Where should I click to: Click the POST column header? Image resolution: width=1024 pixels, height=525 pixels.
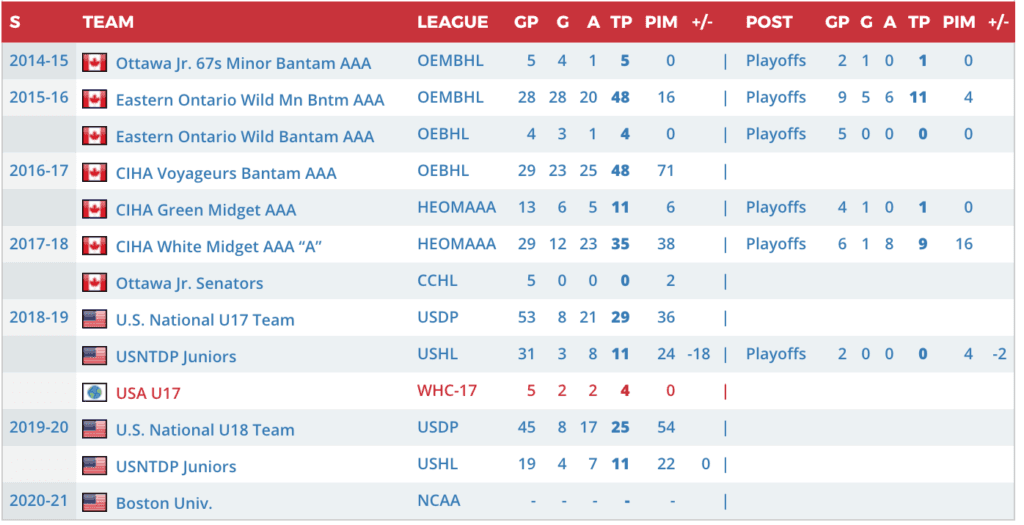(x=769, y=22)
